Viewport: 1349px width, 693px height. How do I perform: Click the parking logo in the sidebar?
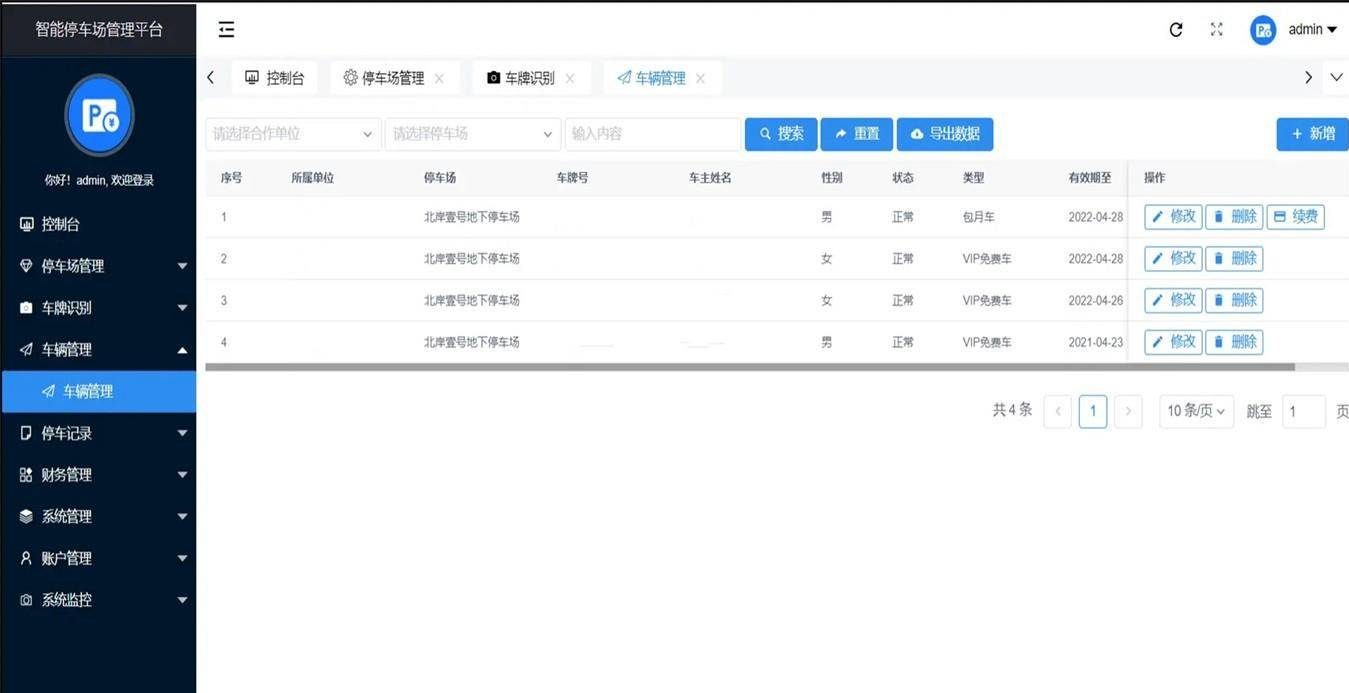pos(99,115)
